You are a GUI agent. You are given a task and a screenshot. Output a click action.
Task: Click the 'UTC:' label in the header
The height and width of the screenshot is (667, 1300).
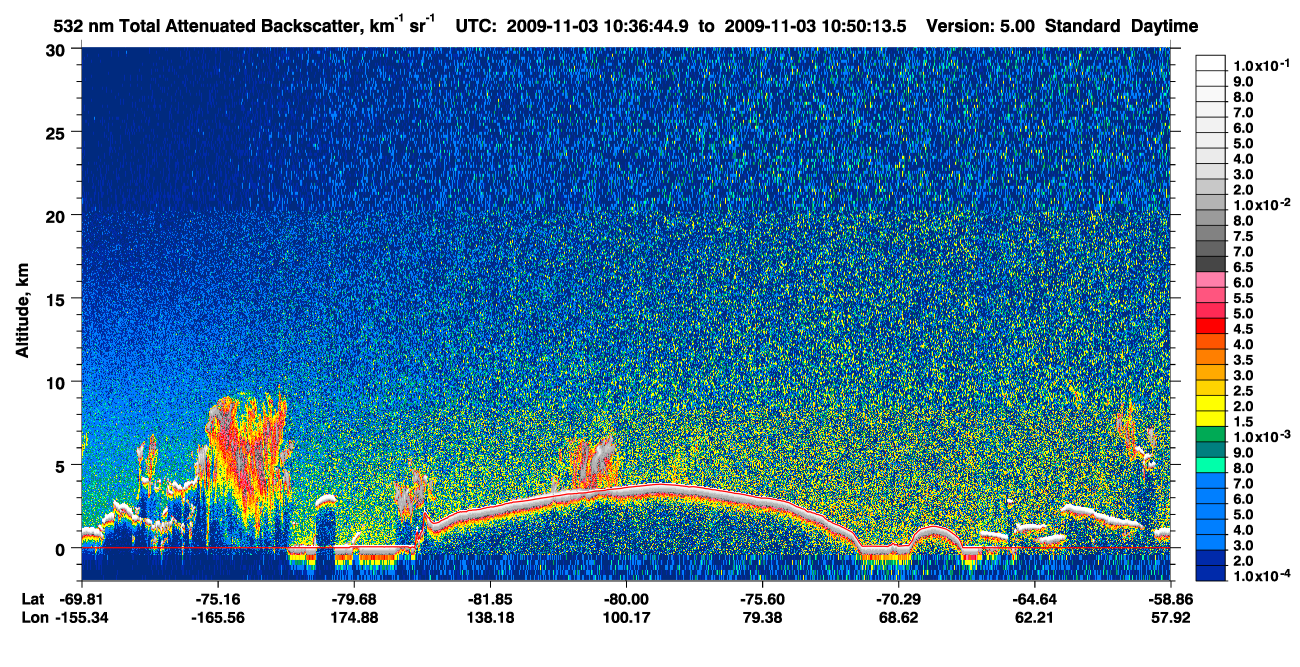point(475,26)
